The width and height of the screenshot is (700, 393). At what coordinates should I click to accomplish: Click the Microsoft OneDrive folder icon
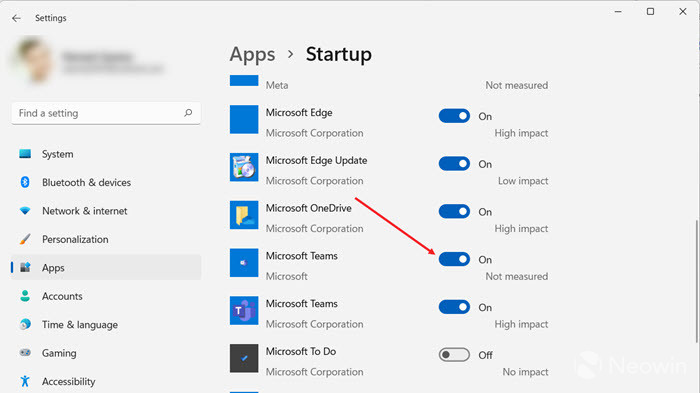(244, 215)
